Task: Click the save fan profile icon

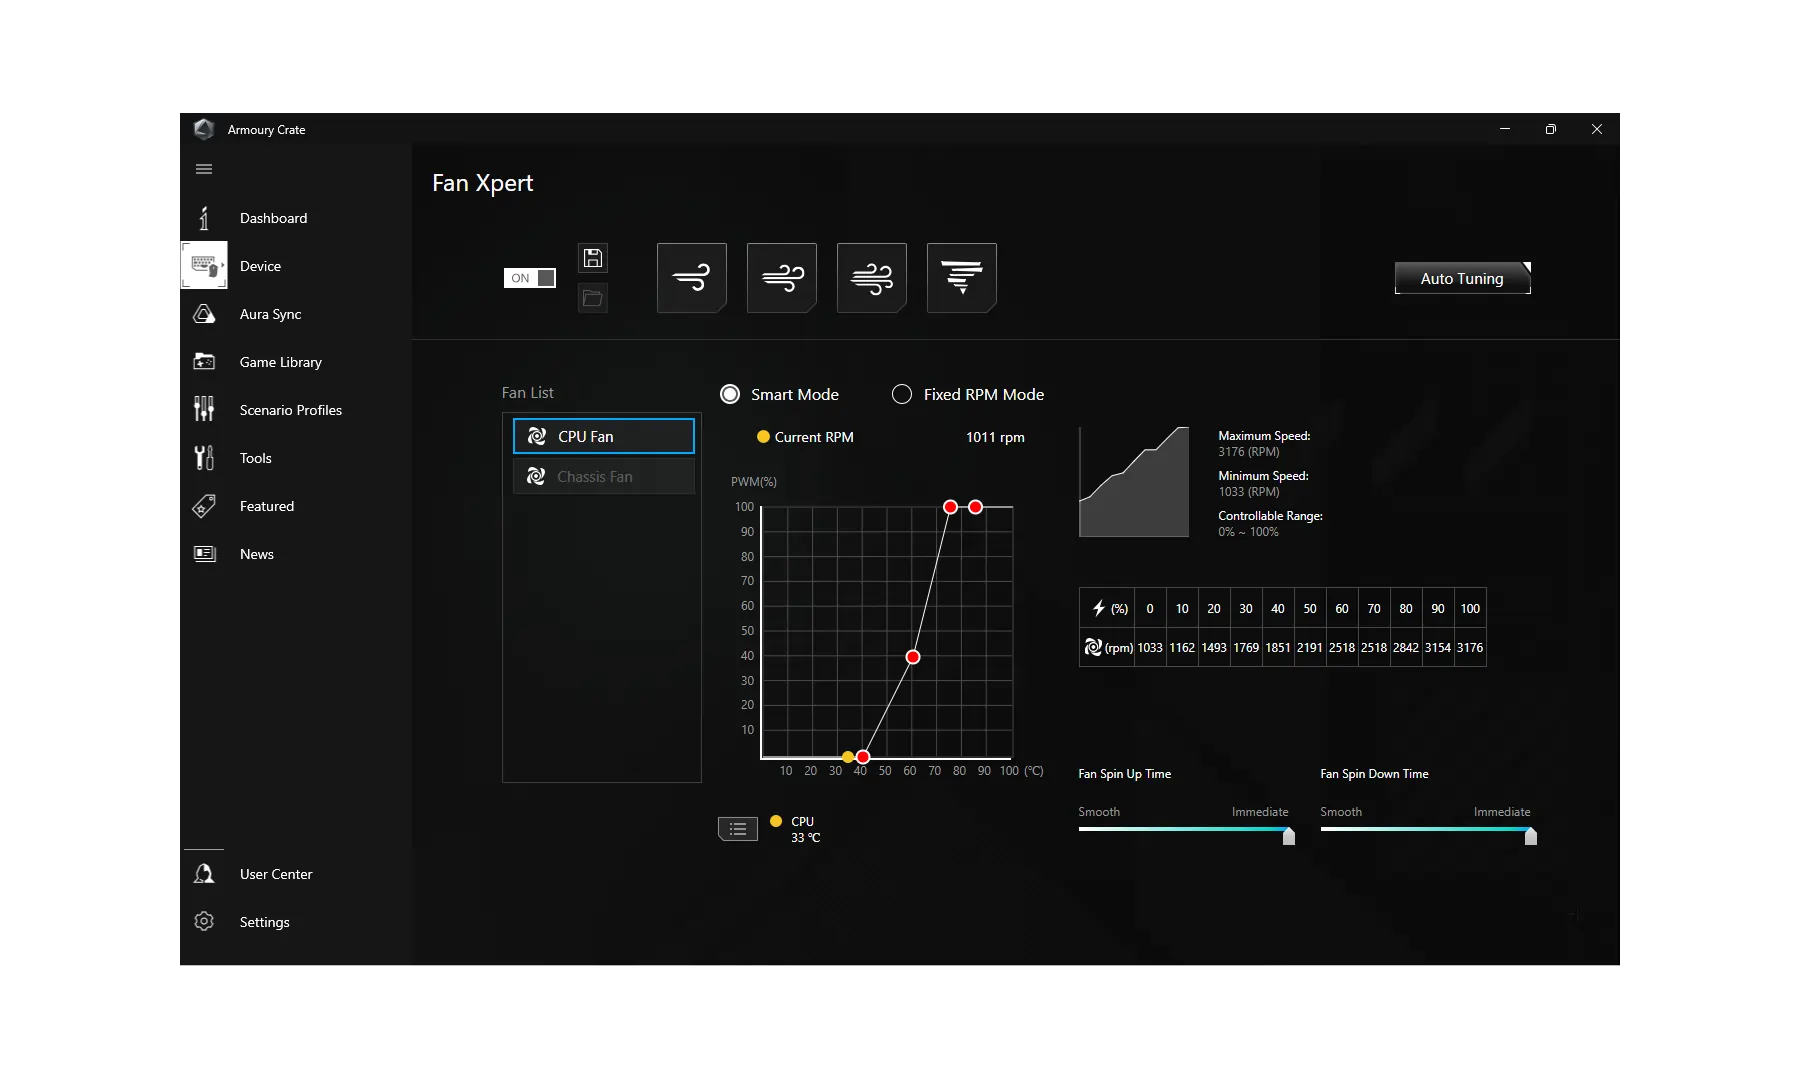Action: [x=592, y=258]
